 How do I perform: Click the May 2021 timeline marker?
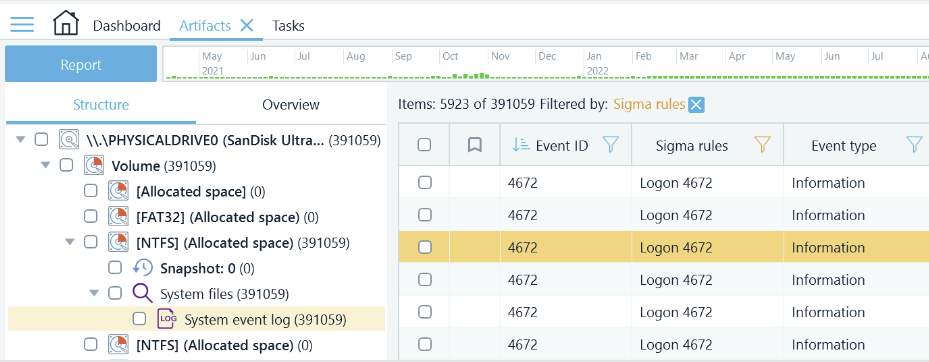pos(212,64)
